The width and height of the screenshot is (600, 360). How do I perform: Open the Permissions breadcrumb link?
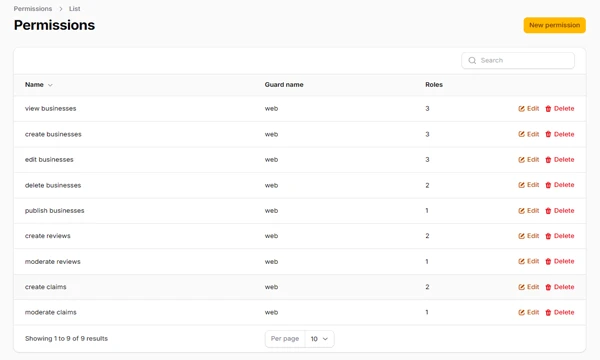[x=33, y=8]
